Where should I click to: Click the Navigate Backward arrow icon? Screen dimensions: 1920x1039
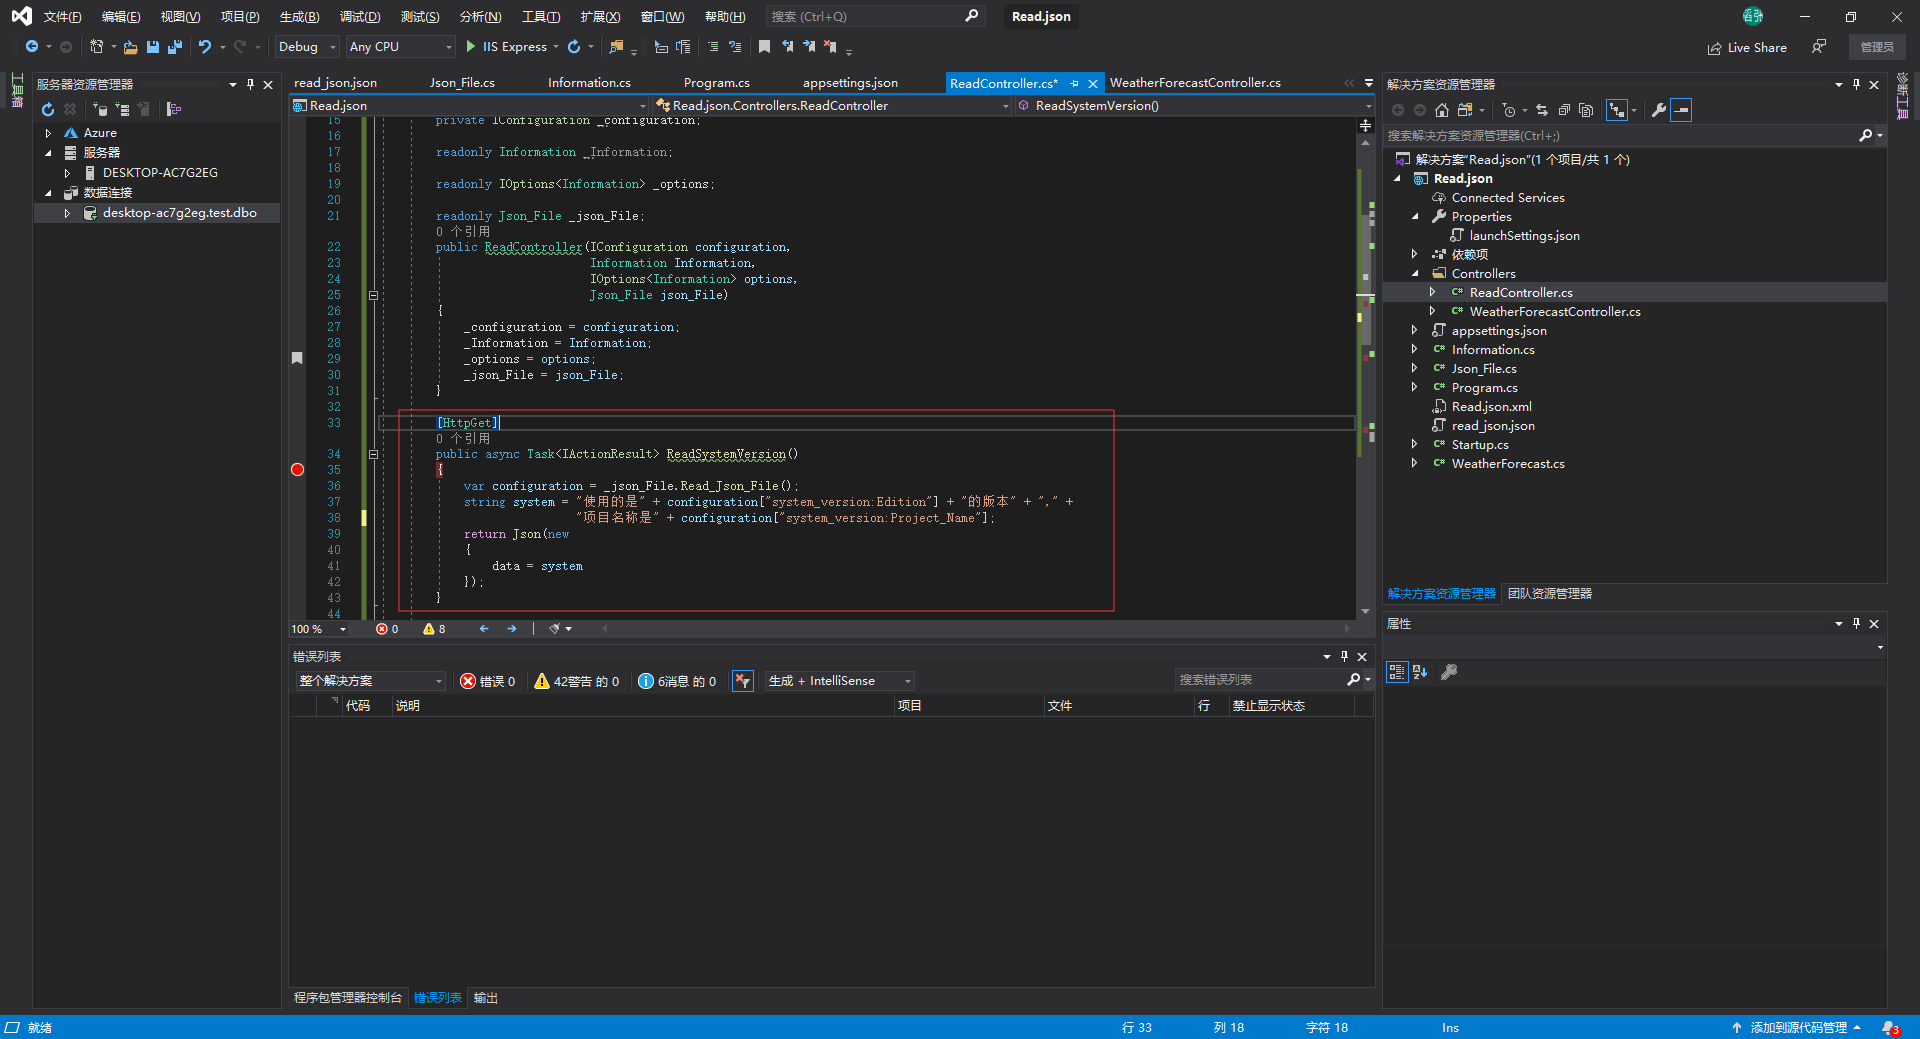(x=32, y=47)
